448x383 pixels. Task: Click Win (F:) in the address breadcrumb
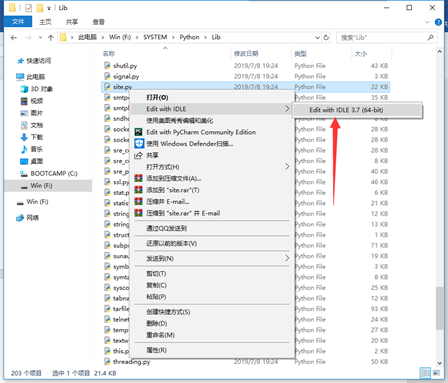click(120, 37)
